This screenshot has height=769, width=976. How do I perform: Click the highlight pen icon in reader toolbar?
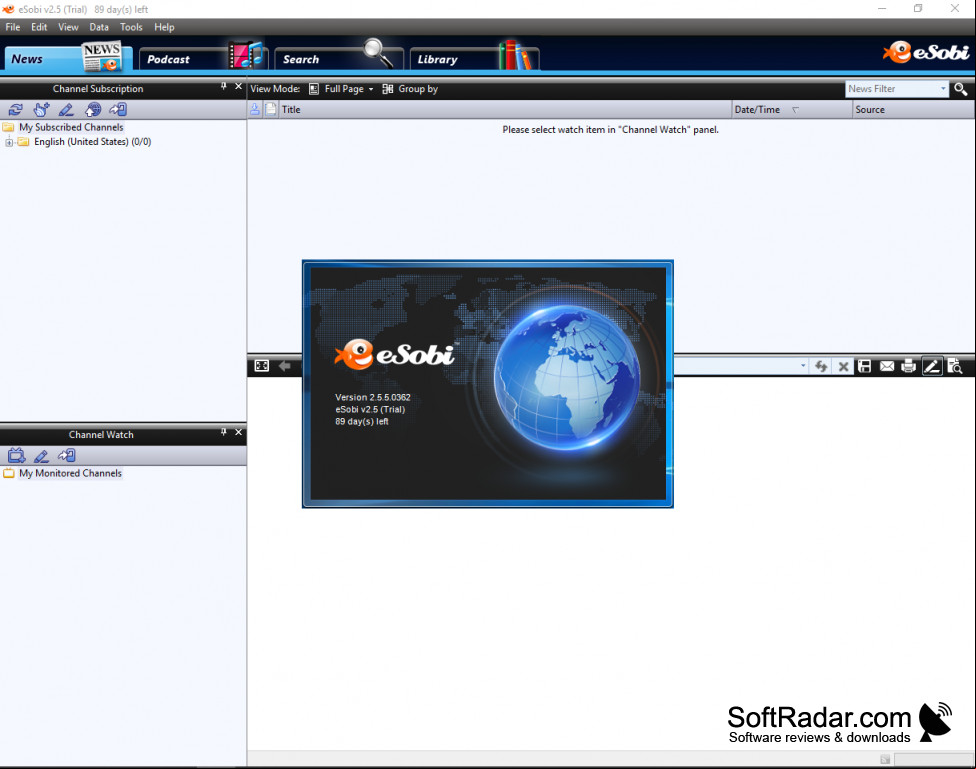[x=932, y=366]
